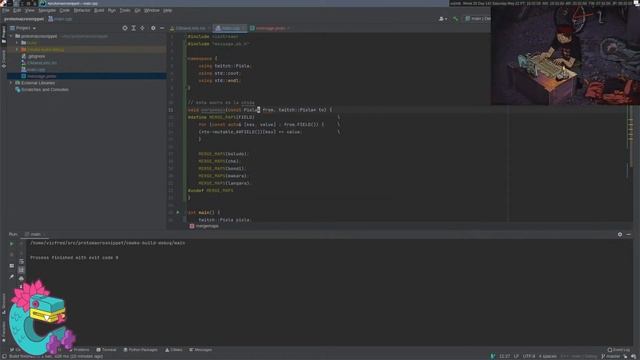The height and width of the screenshot is (360, 640).
Task: Open Project panel settings gear
Action: 153,28
